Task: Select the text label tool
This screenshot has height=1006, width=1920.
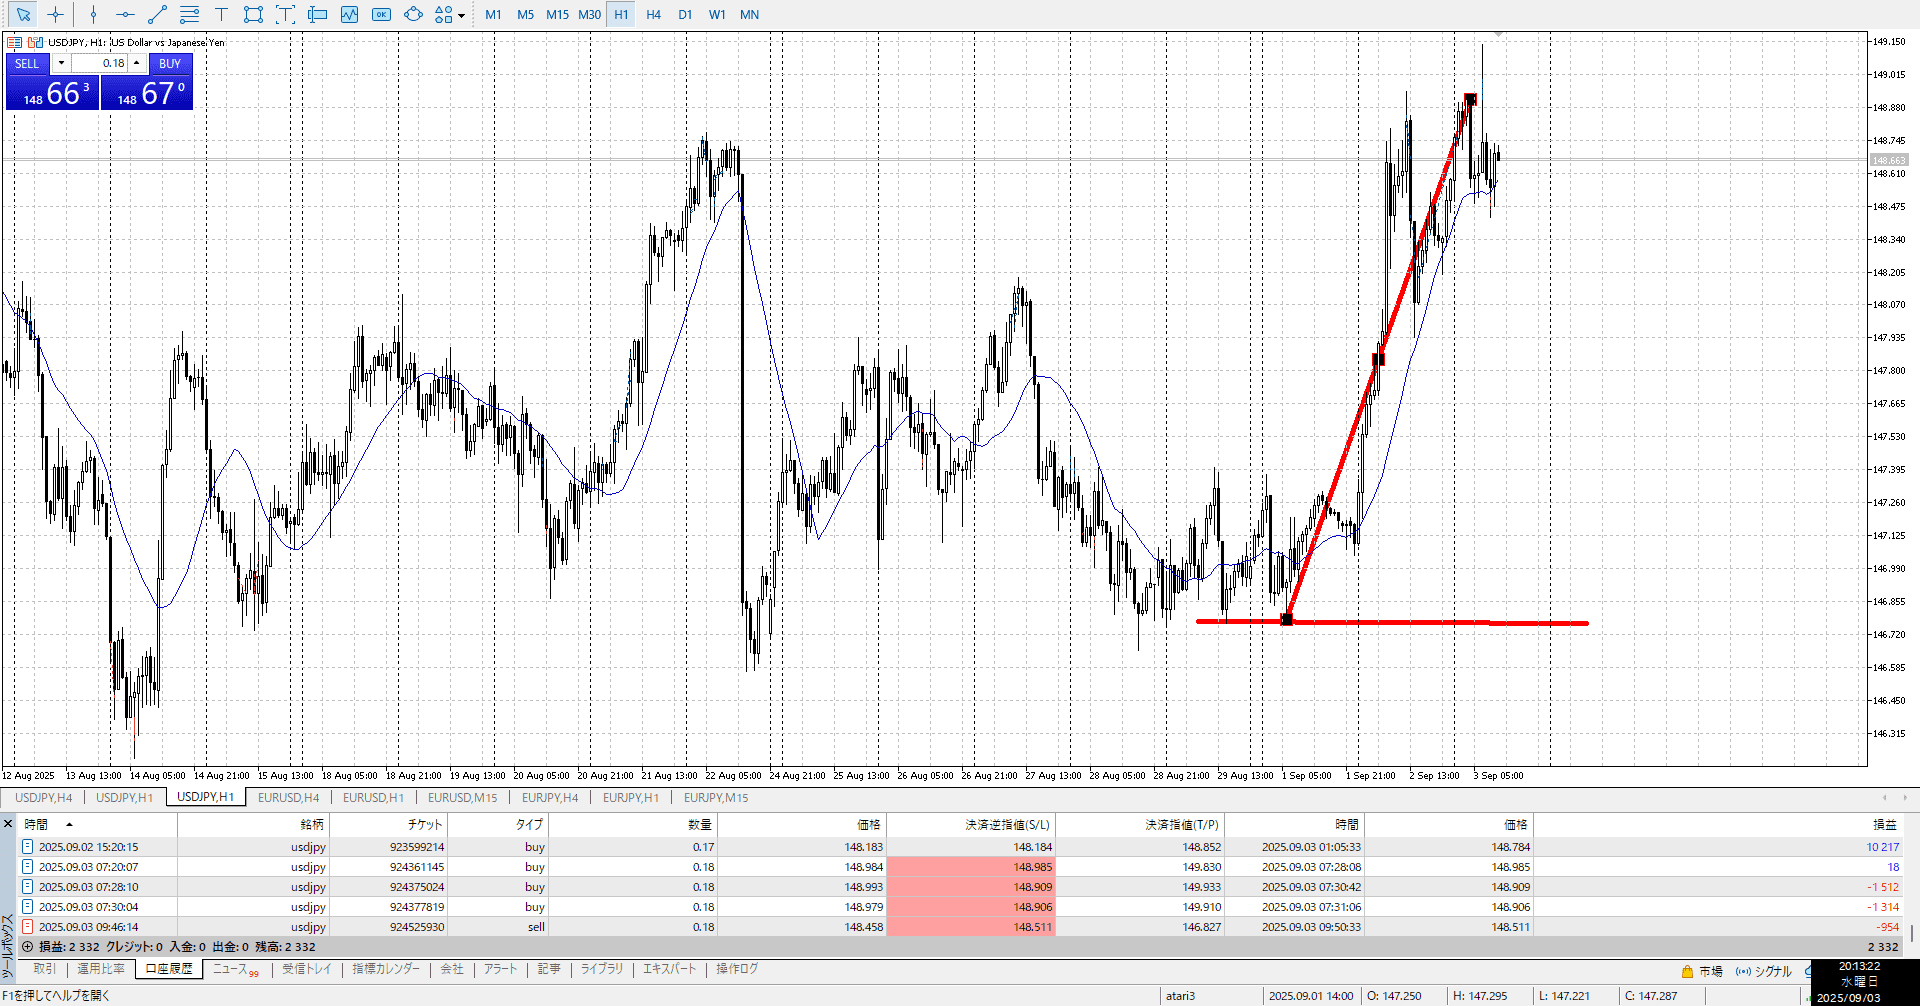Action: coord(221,14)
